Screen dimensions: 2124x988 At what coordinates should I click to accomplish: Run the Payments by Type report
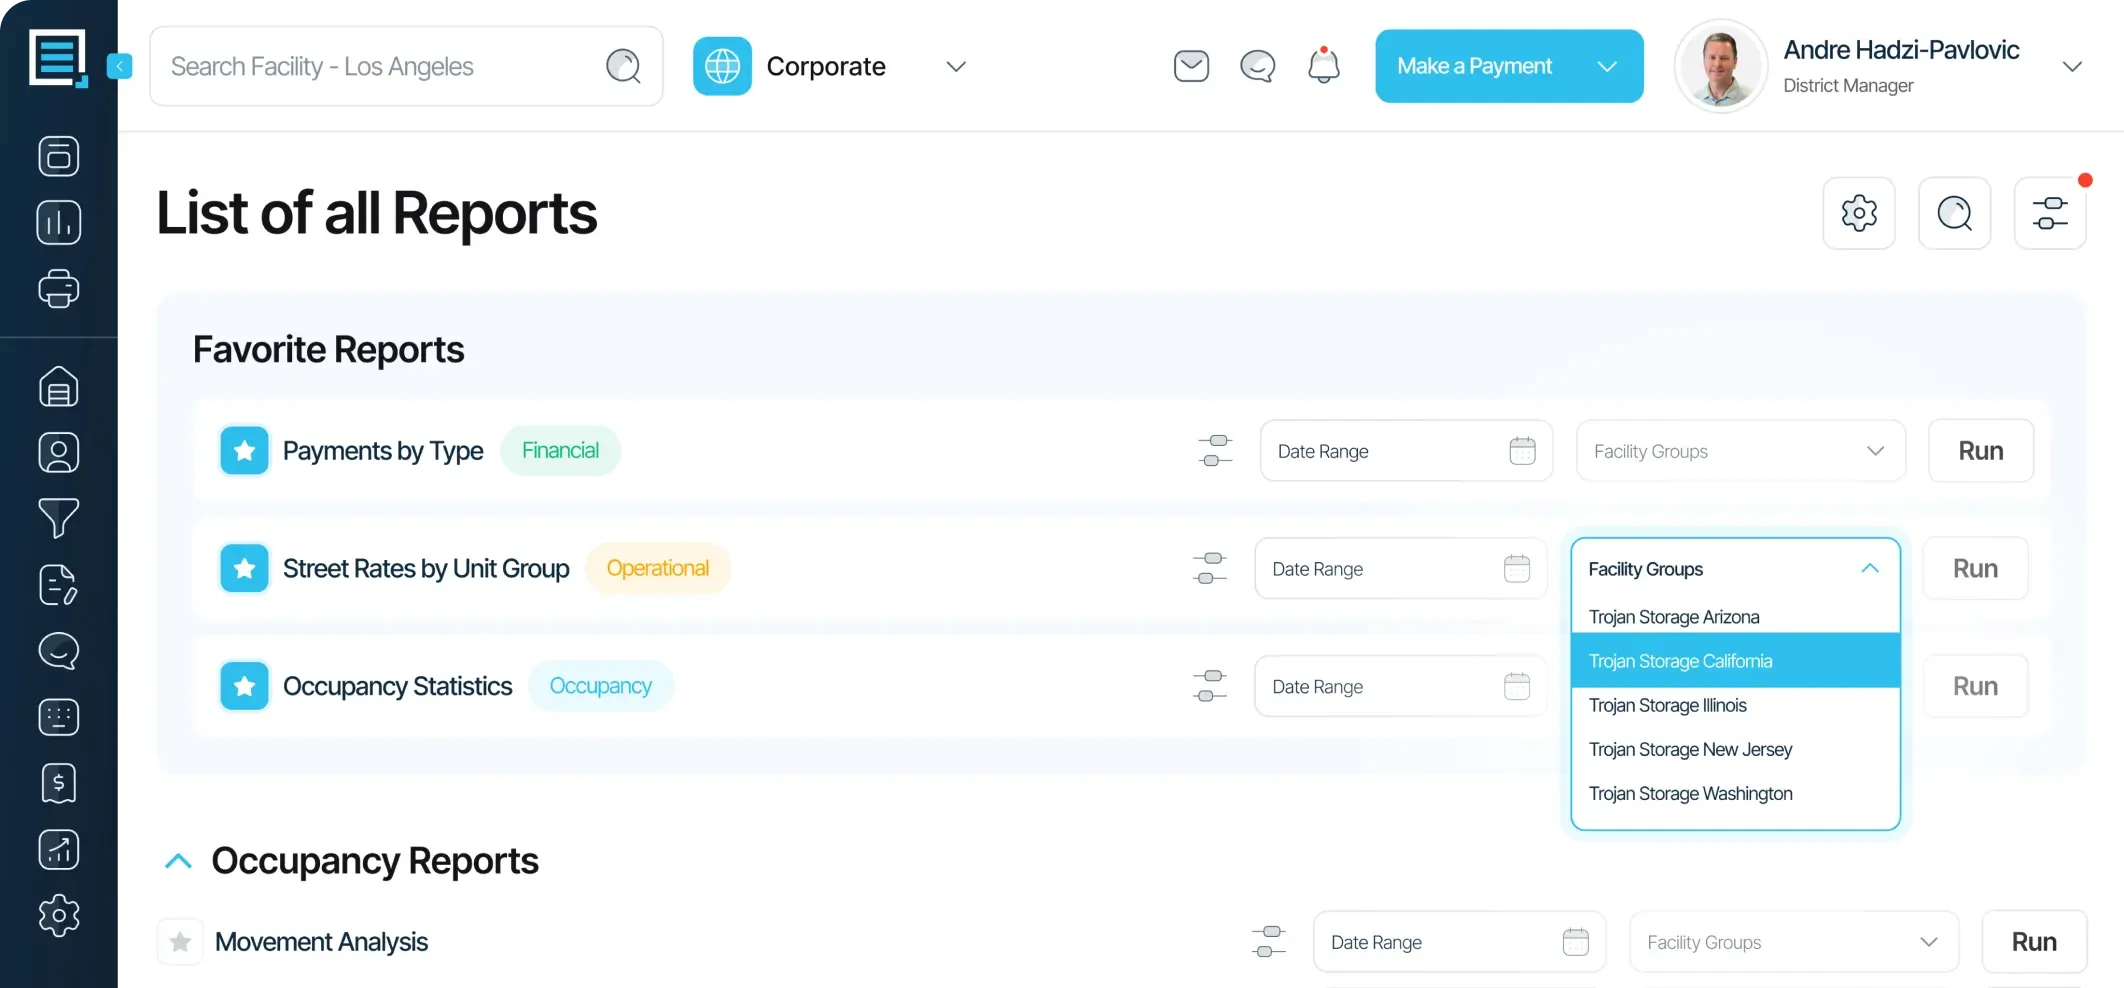point(1981,451)
